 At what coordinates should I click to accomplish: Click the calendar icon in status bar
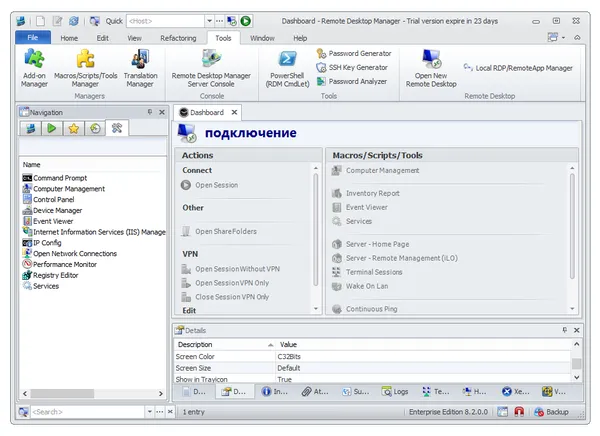point(502,412)
